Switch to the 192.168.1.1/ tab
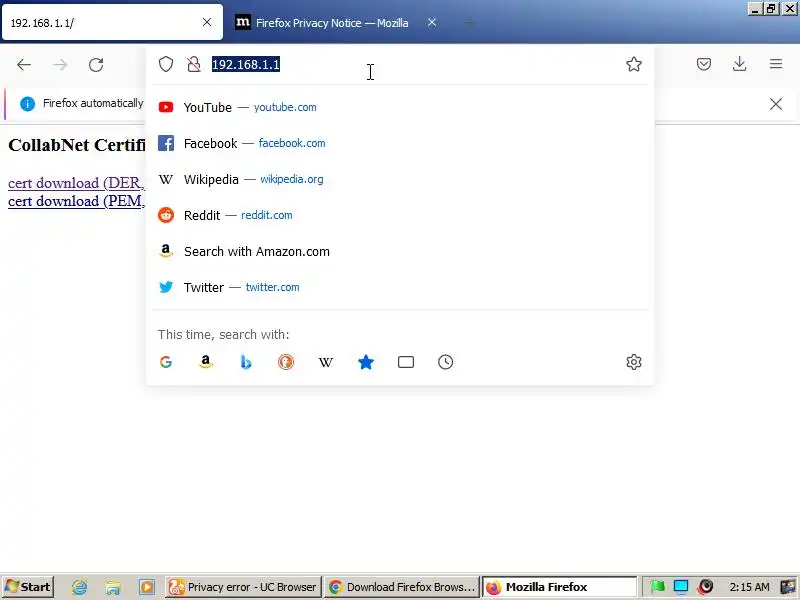800x600 pixels. (x=112, y=22)
